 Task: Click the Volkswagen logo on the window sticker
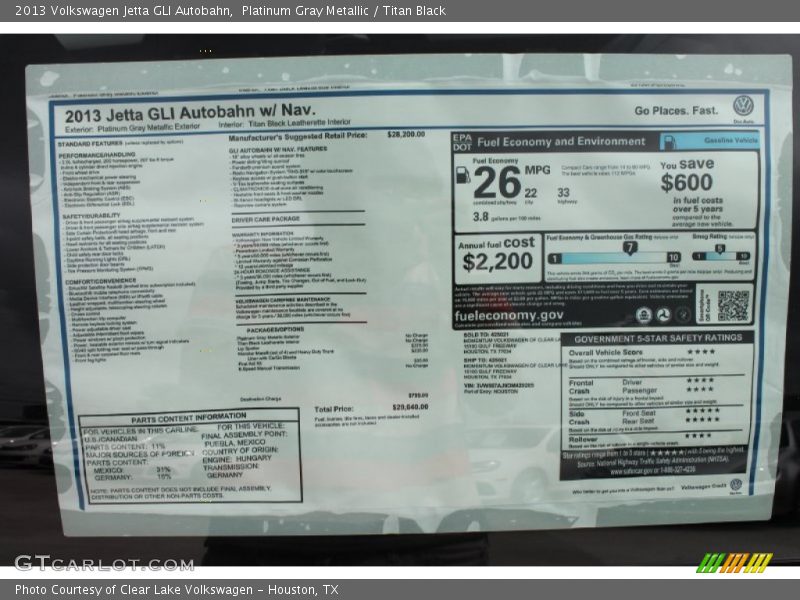743,106
